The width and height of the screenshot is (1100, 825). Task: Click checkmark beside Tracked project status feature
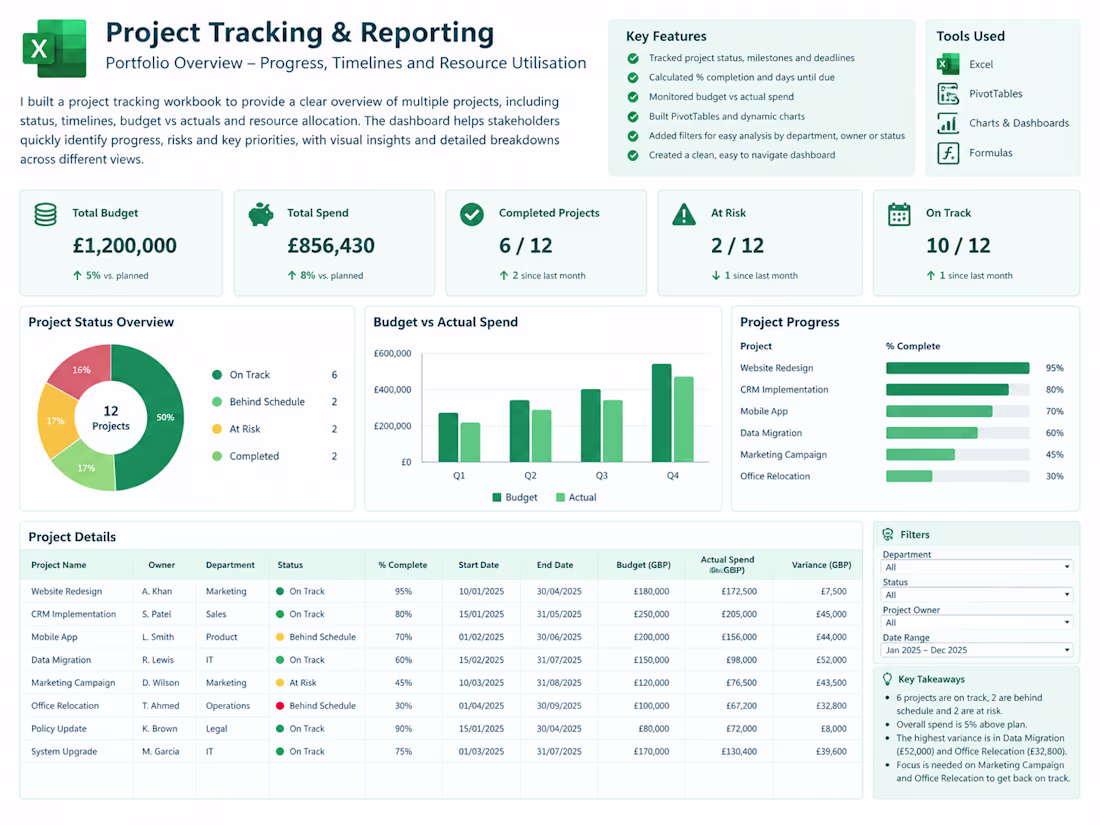click(633, 58)
